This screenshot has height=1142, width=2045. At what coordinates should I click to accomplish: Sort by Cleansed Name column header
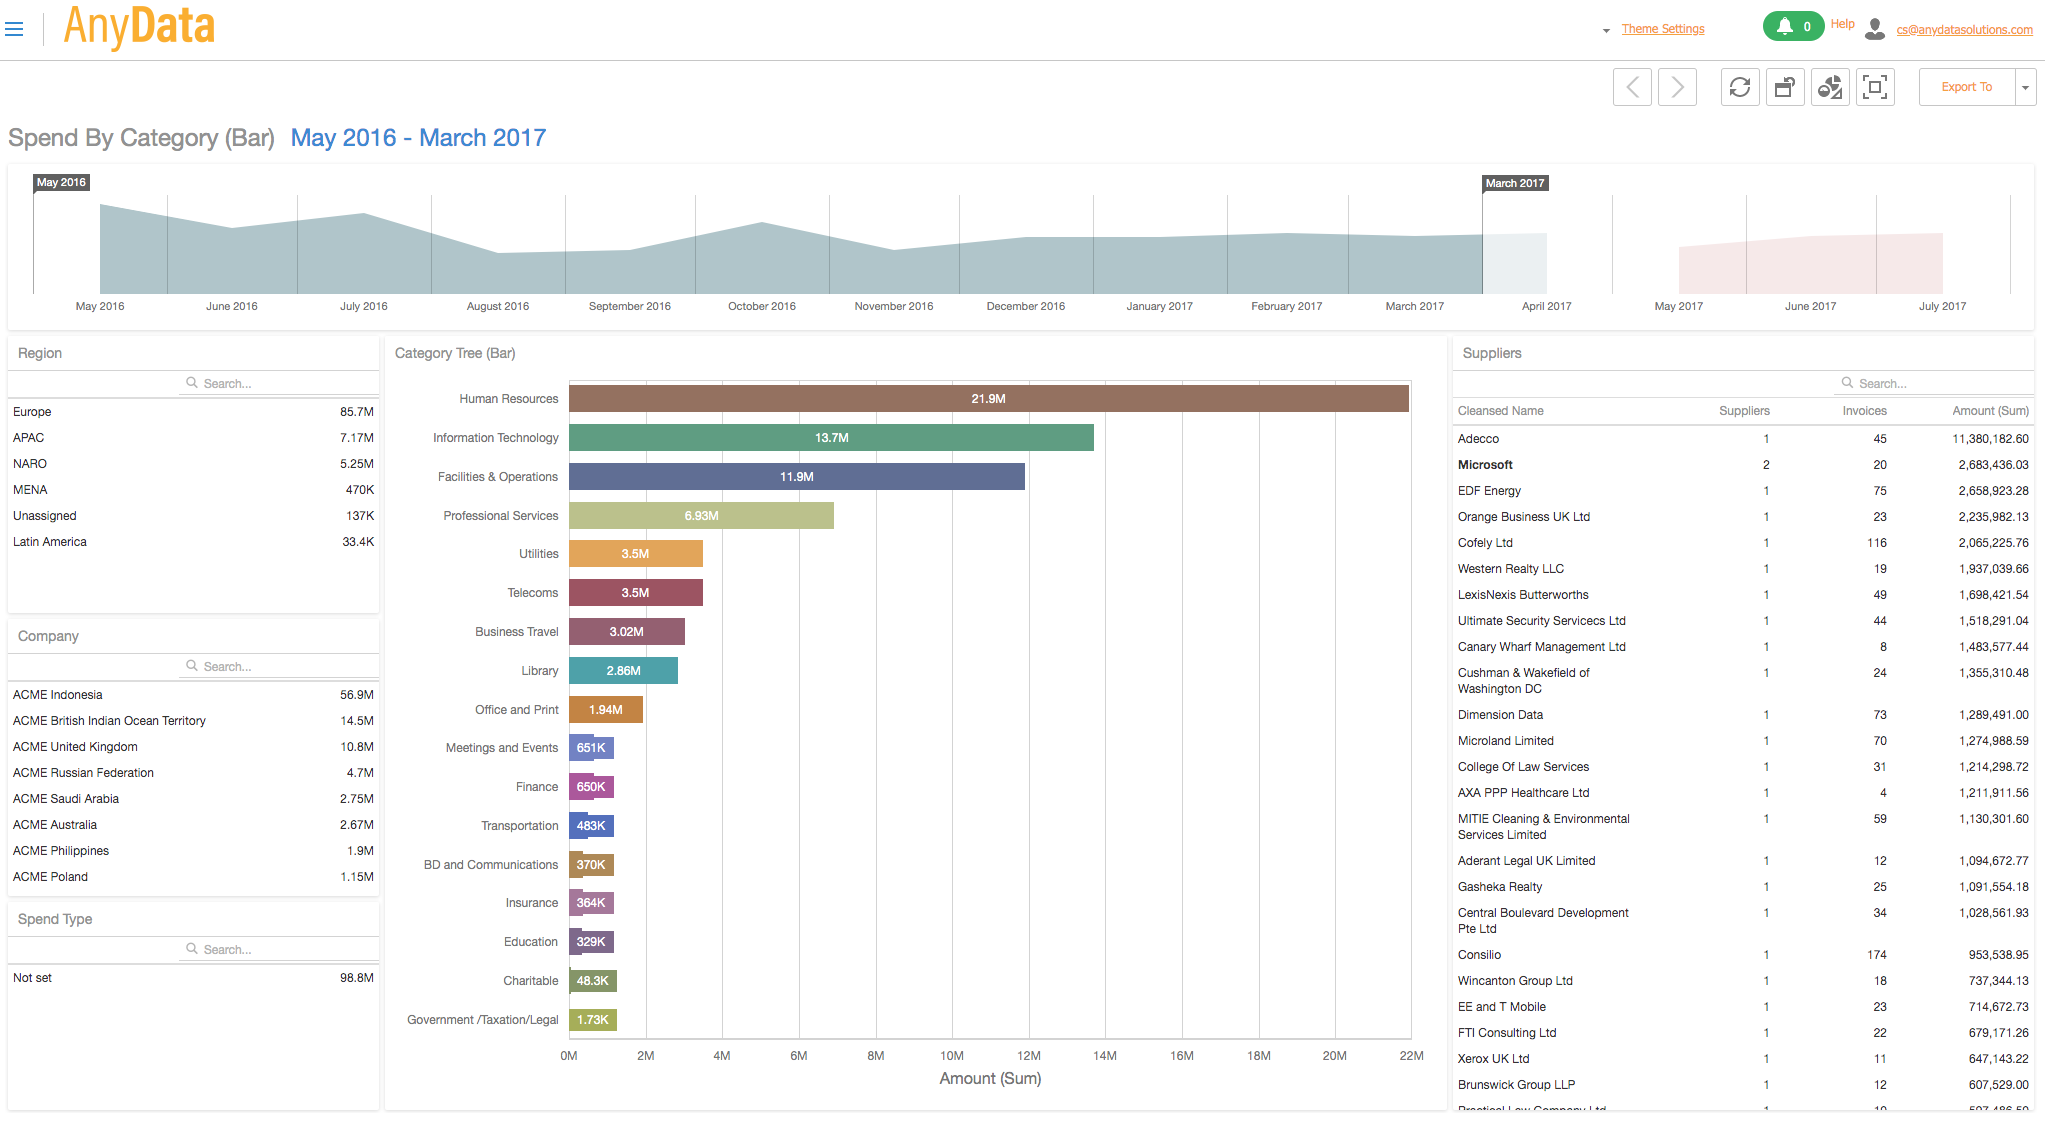point(1500,411)
